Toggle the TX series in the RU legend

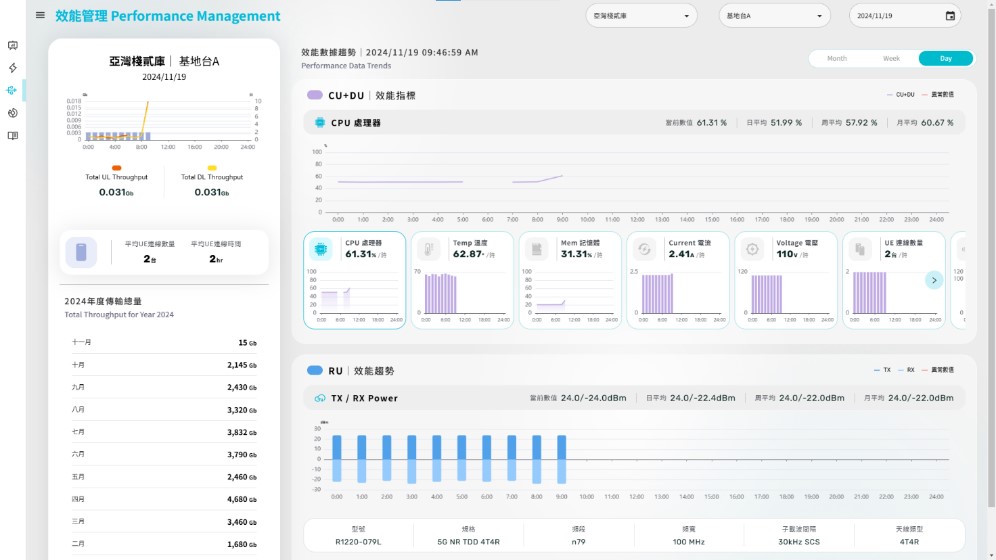point(881,370)
